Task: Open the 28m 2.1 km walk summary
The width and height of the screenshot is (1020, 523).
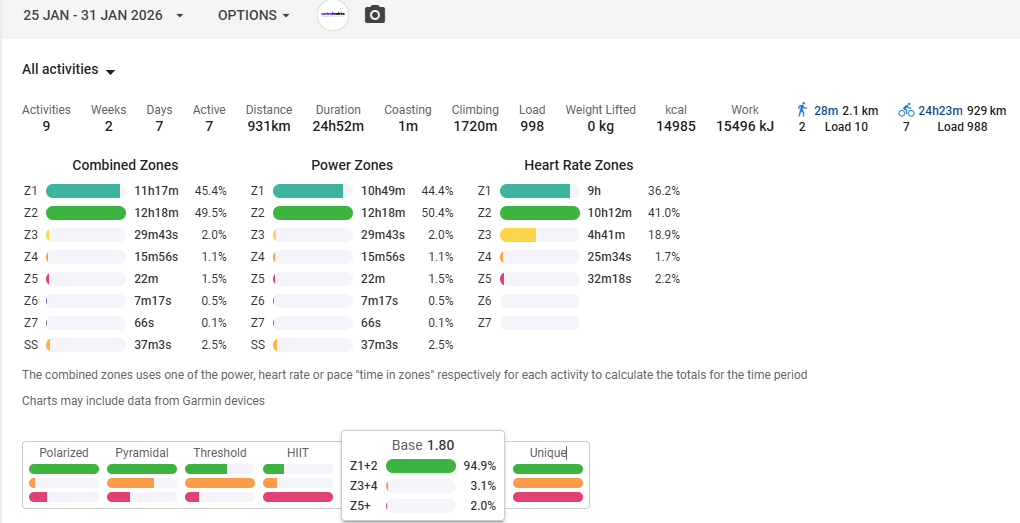Action: (846, 110)
